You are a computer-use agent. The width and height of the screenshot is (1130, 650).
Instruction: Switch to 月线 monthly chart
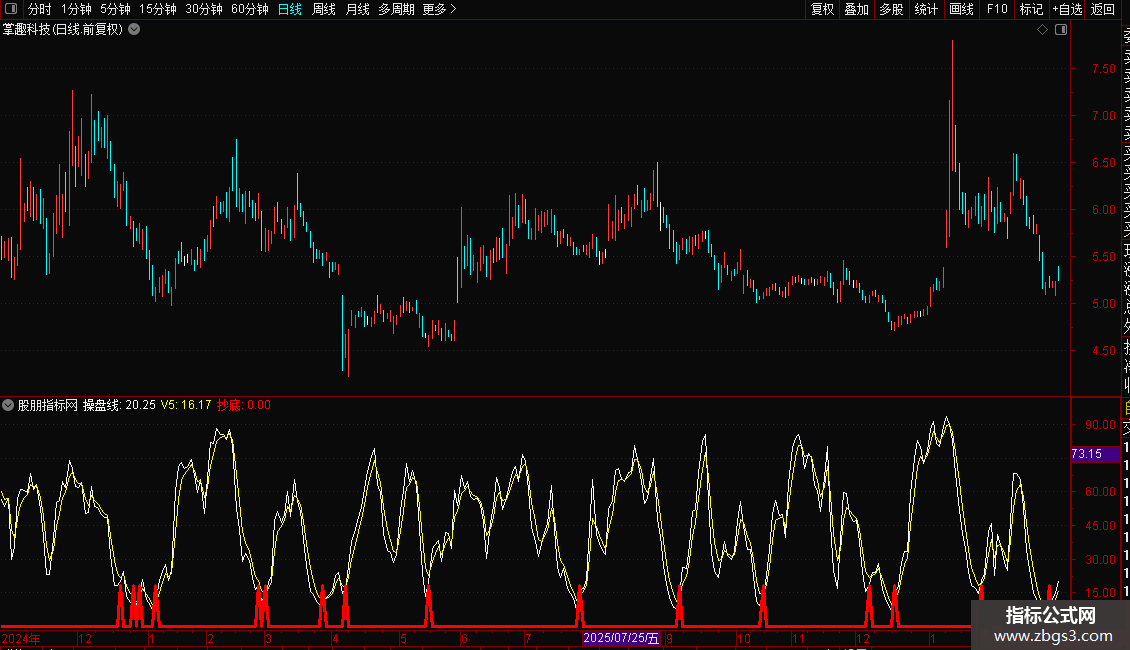pyautogui.click(x=357, y=9)
